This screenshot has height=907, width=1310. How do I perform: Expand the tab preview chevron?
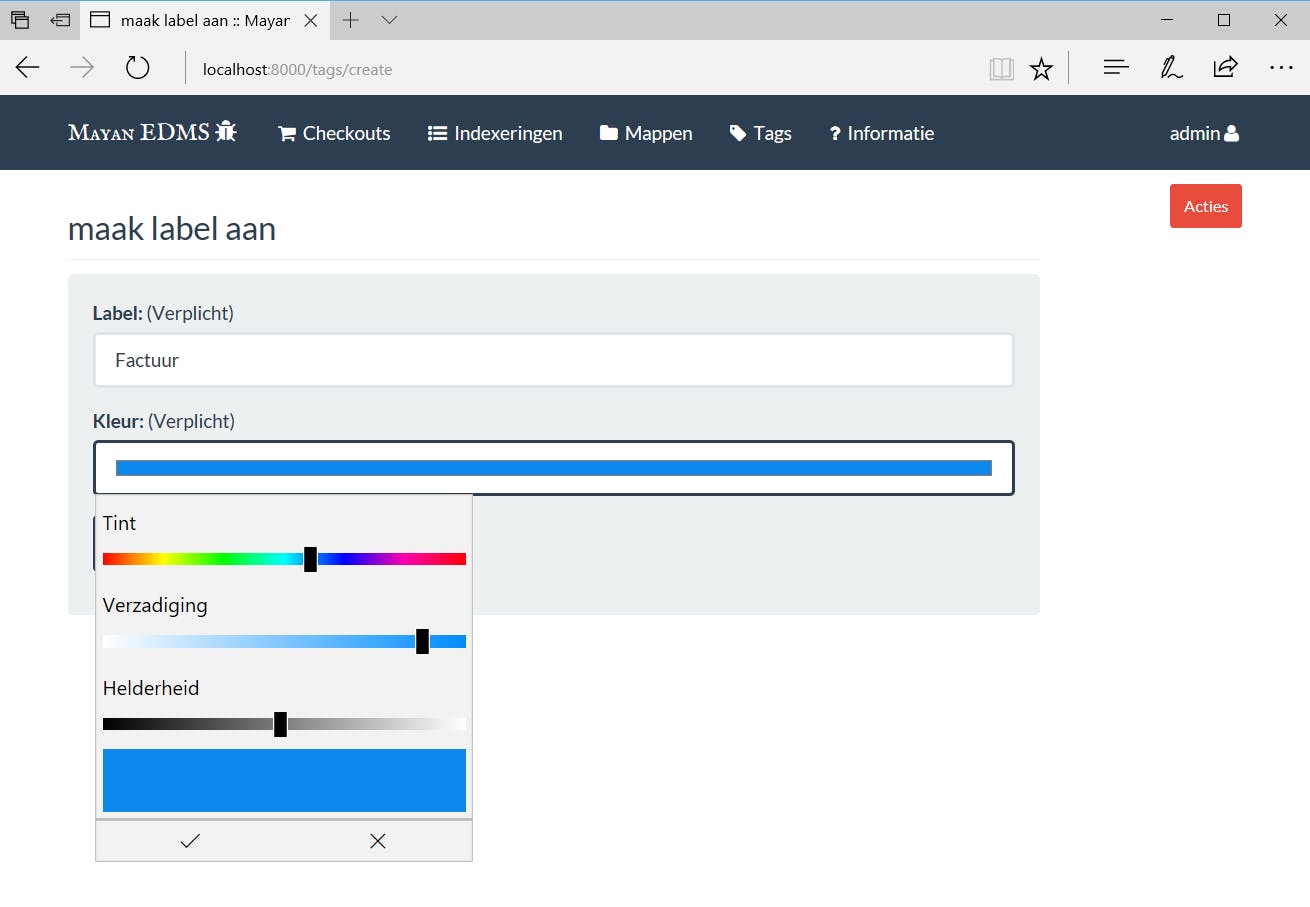coord(390,20)
